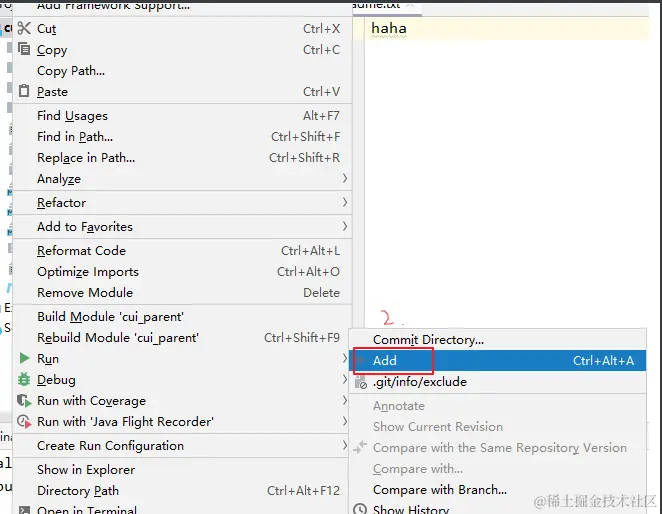Select Add in the Git submenu
This screenshot has height=514, width=662.
click(x=498, y=361)
